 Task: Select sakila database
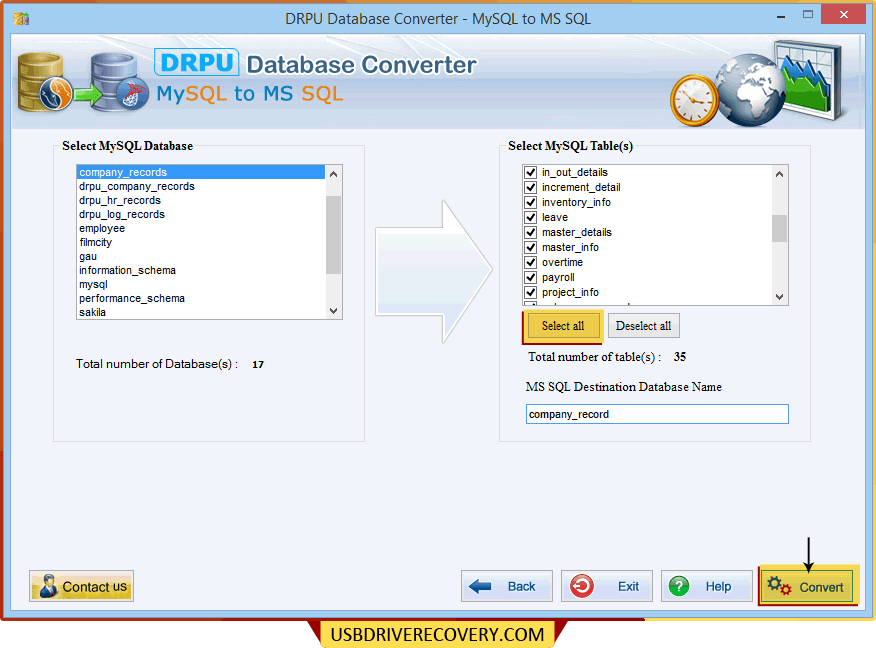click(x=201, y=312)
